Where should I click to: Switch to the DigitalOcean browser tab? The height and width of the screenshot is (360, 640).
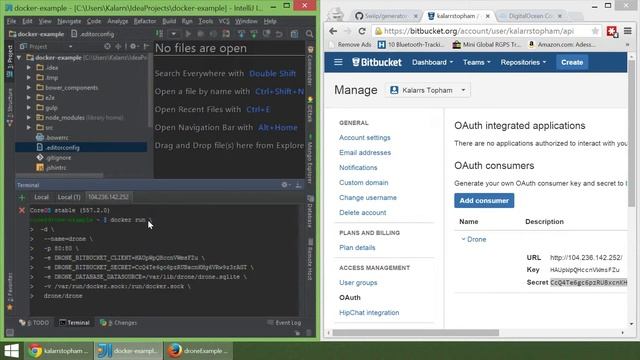pyautogui.click(x=530, y=16)
